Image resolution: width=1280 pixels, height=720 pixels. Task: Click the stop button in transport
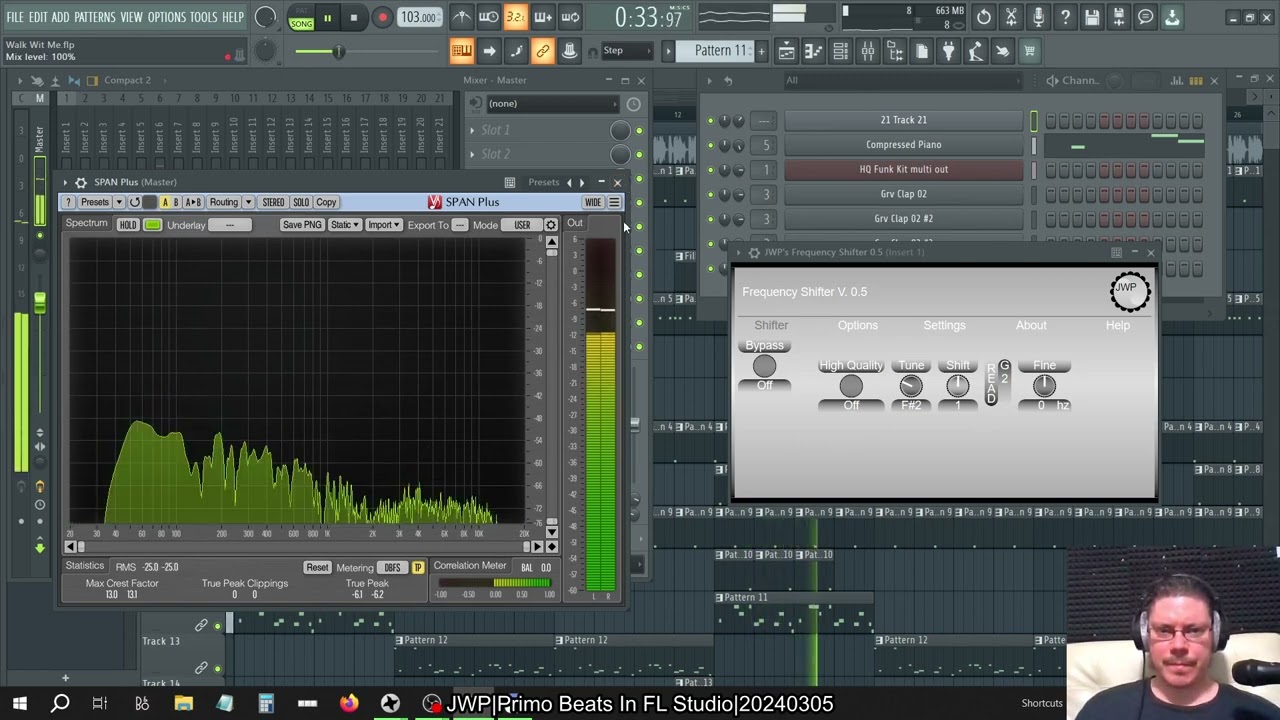(353, 18)
